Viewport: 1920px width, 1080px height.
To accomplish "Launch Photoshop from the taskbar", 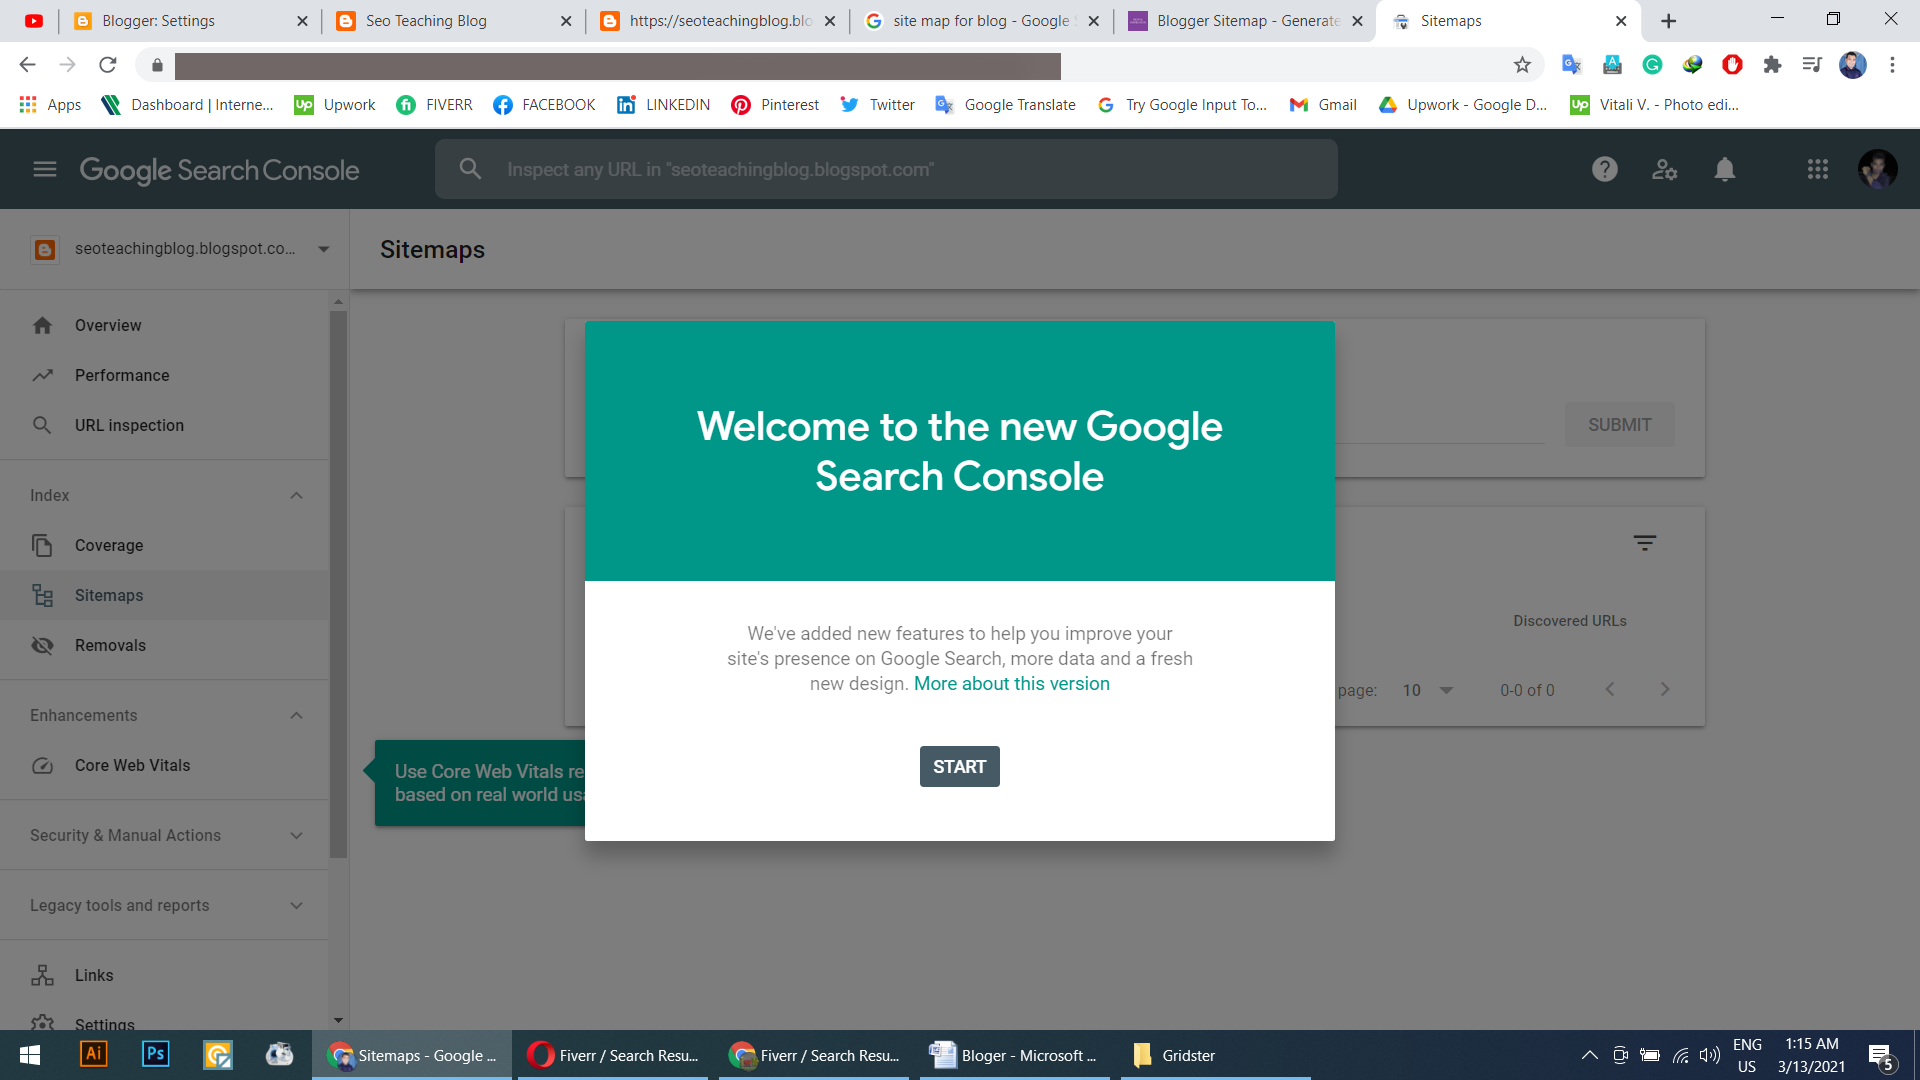I will coord(155,1054).
